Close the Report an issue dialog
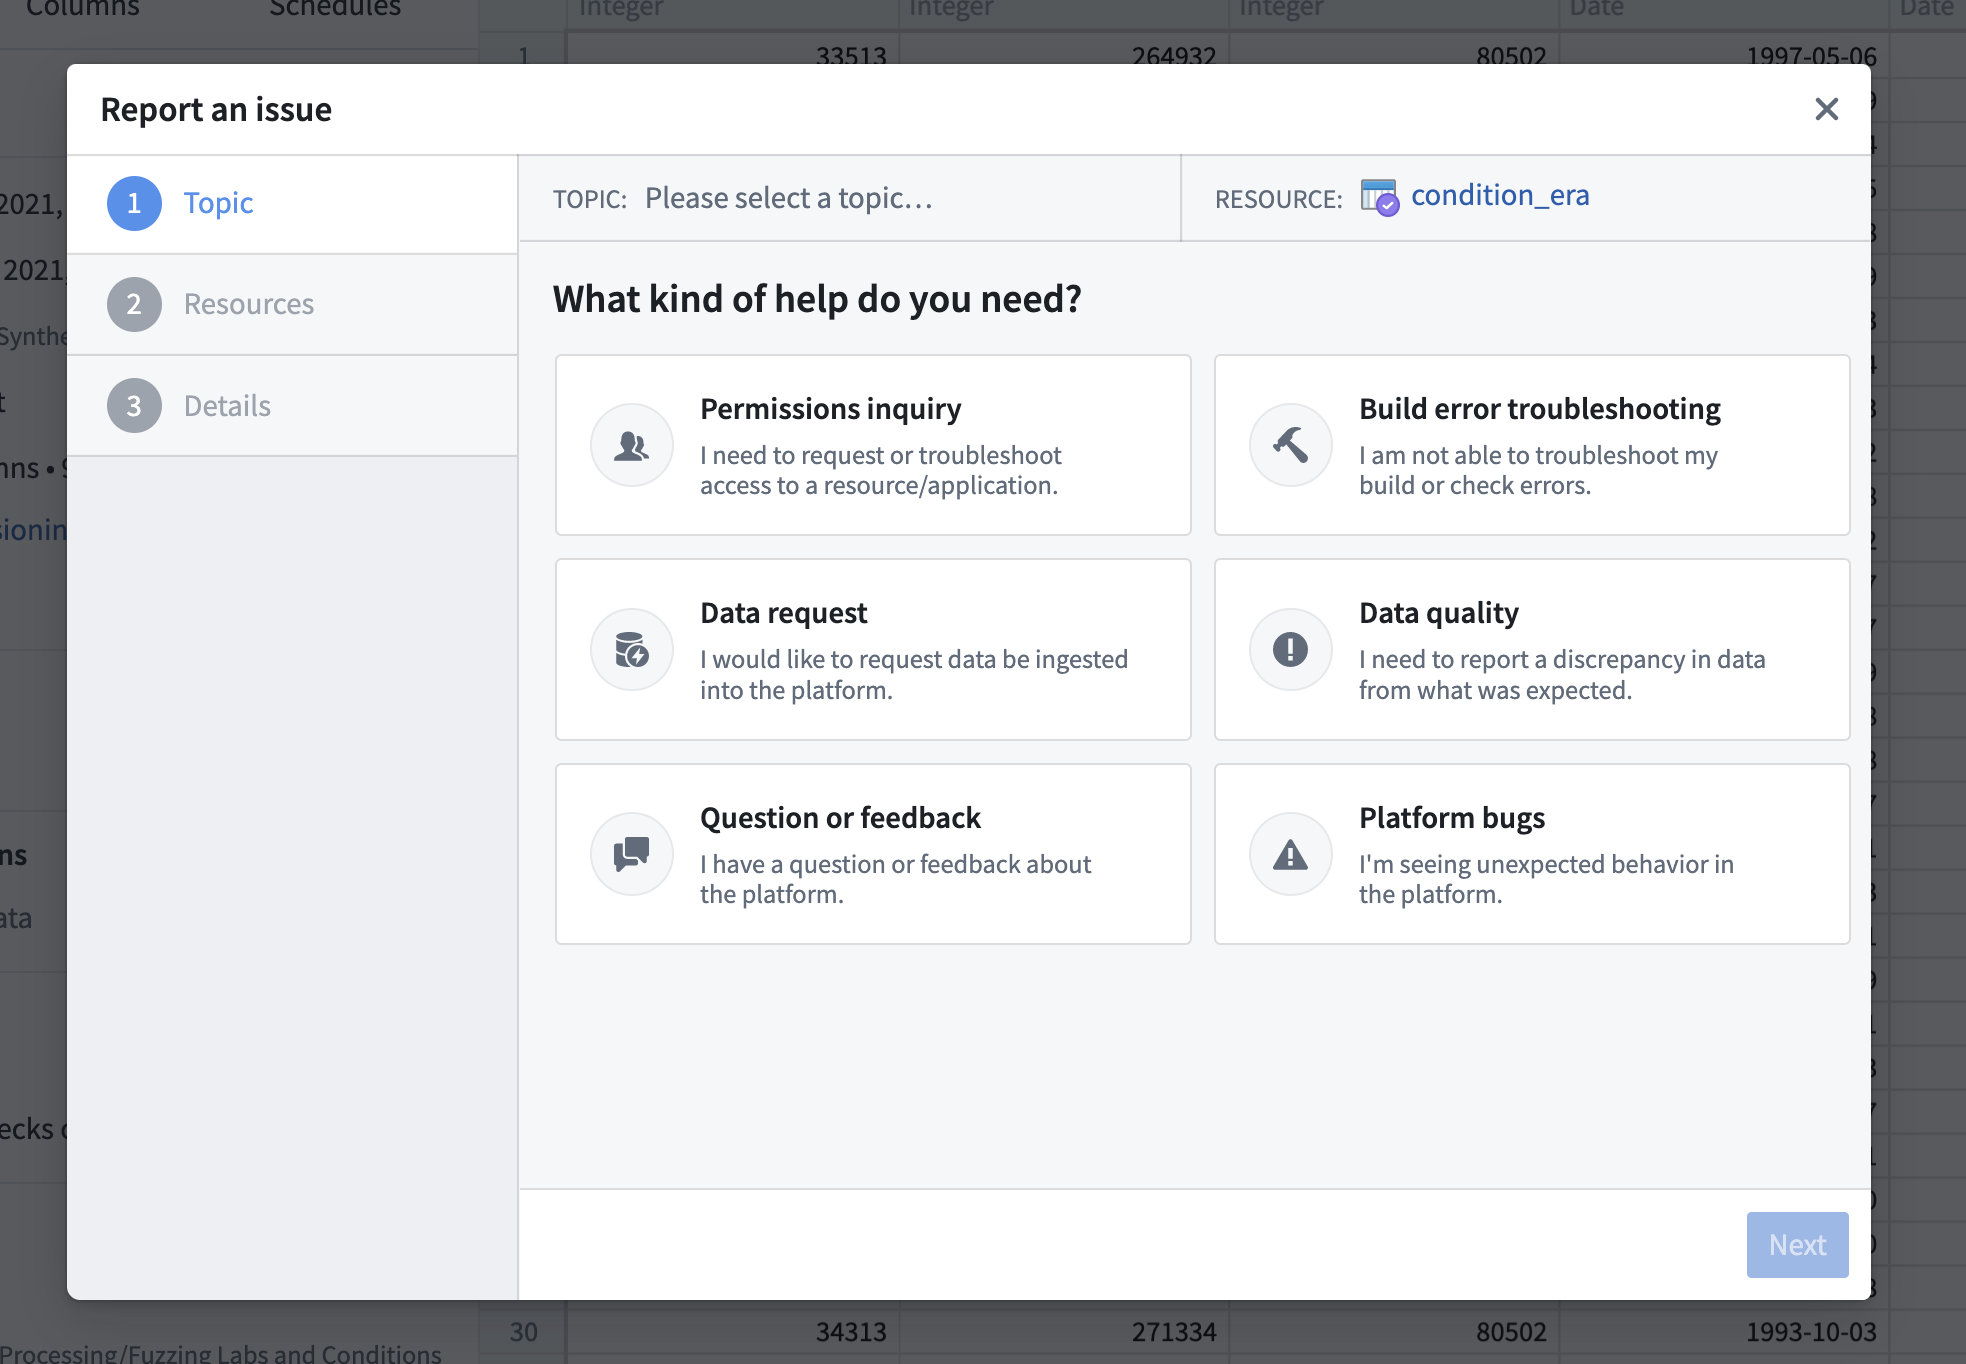The width and height of the screenshot is (1966, 1364). point(1826,109)
